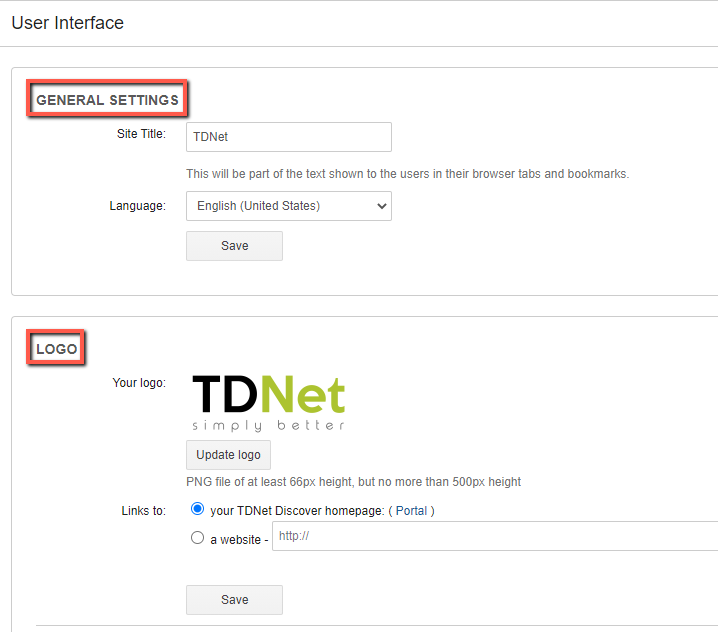Click the http:// website URL field
Viewport: 718px width, 632px height.
click(495, 536)
